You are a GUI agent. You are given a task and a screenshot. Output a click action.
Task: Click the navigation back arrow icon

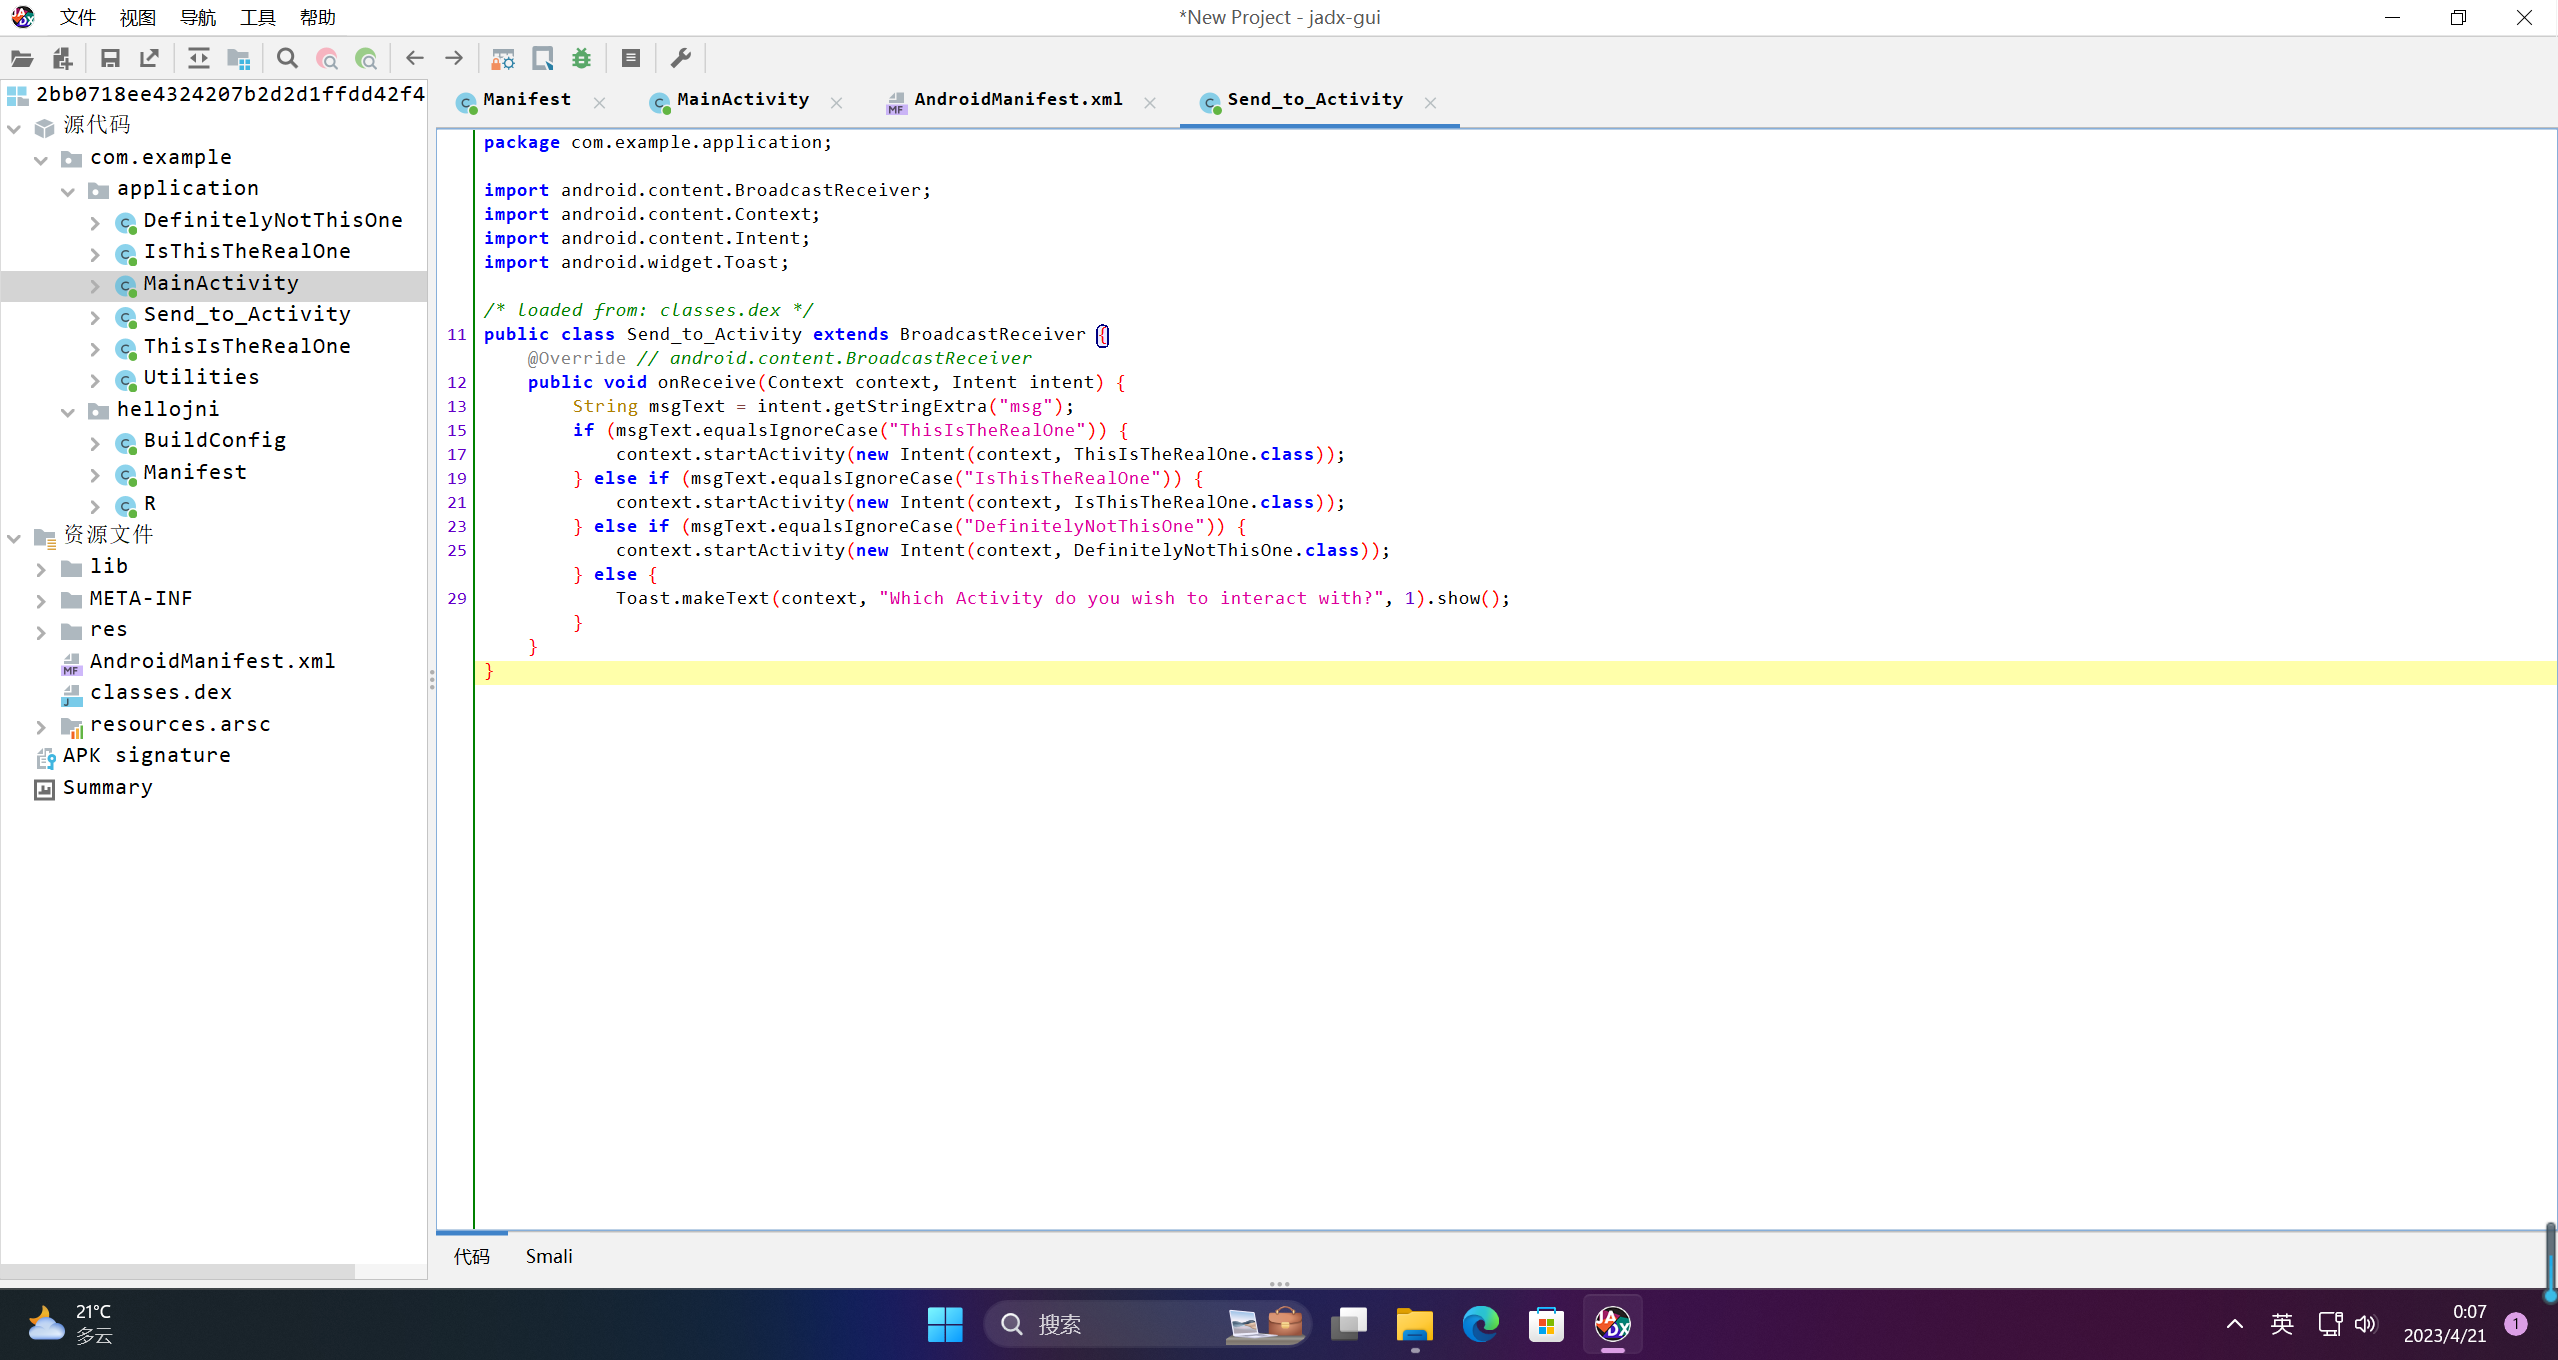414,59
